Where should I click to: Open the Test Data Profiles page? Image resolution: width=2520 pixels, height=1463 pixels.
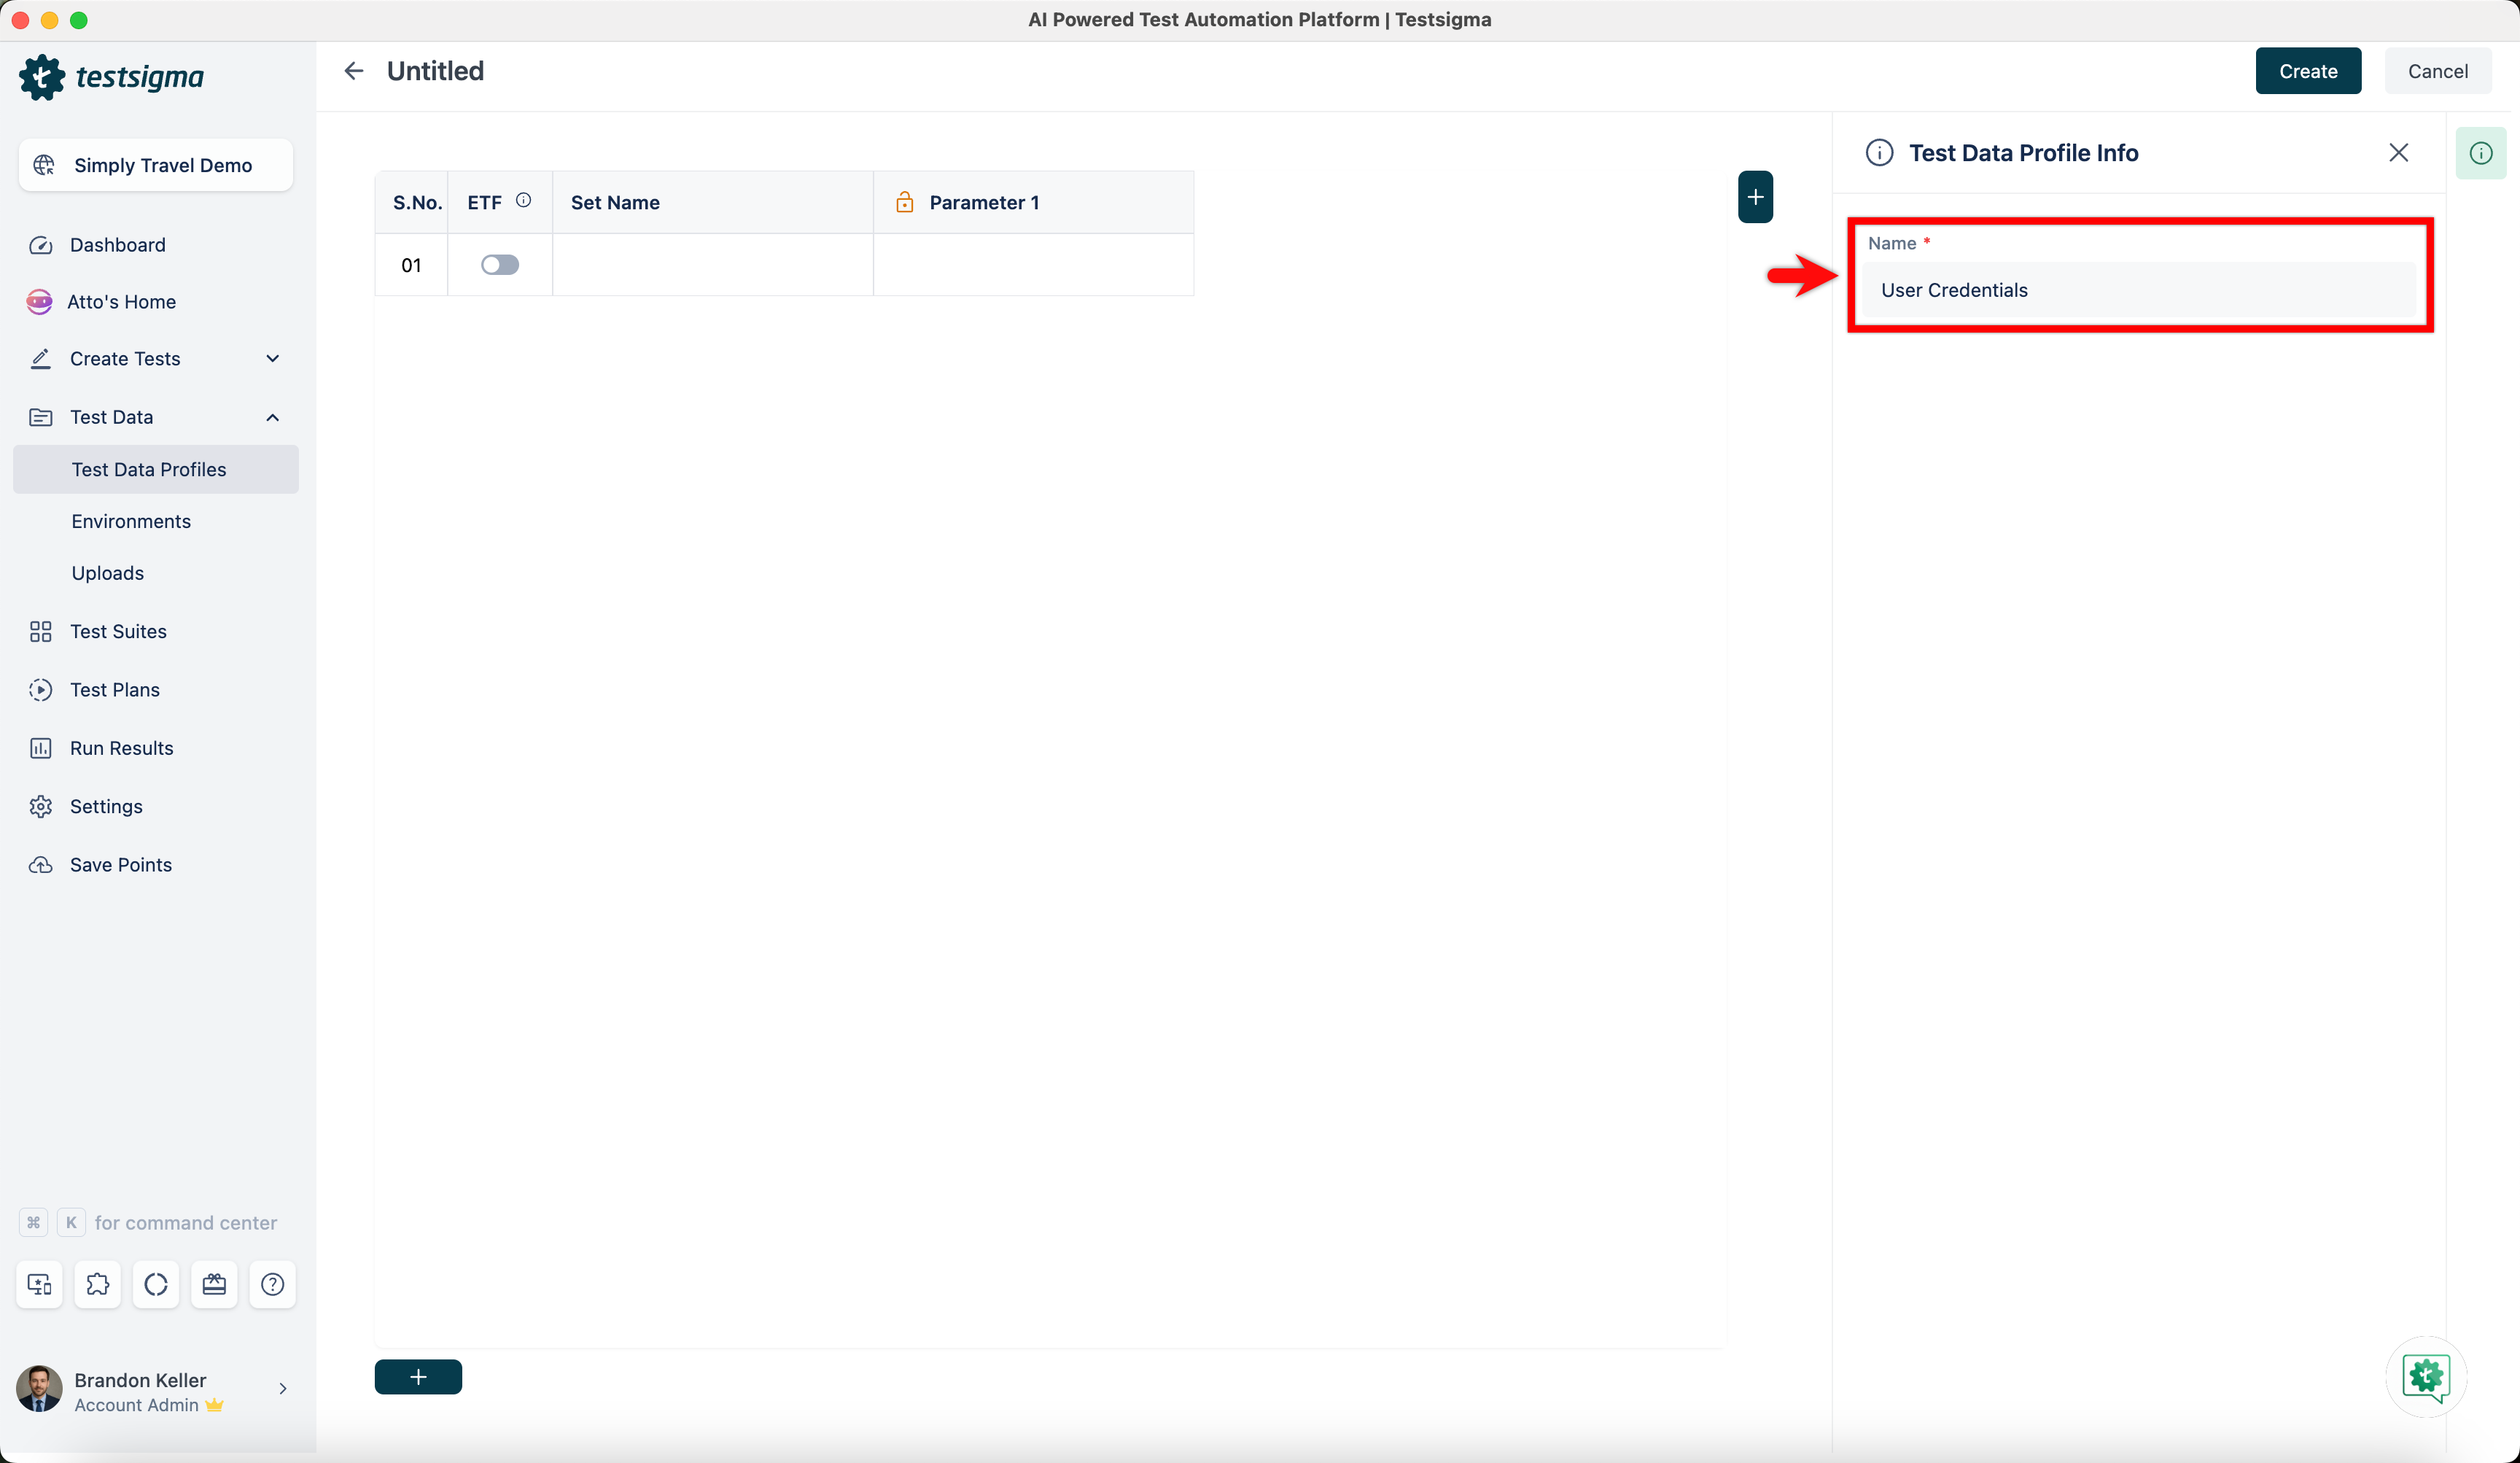pyautogui.click(x=149, y=468)
